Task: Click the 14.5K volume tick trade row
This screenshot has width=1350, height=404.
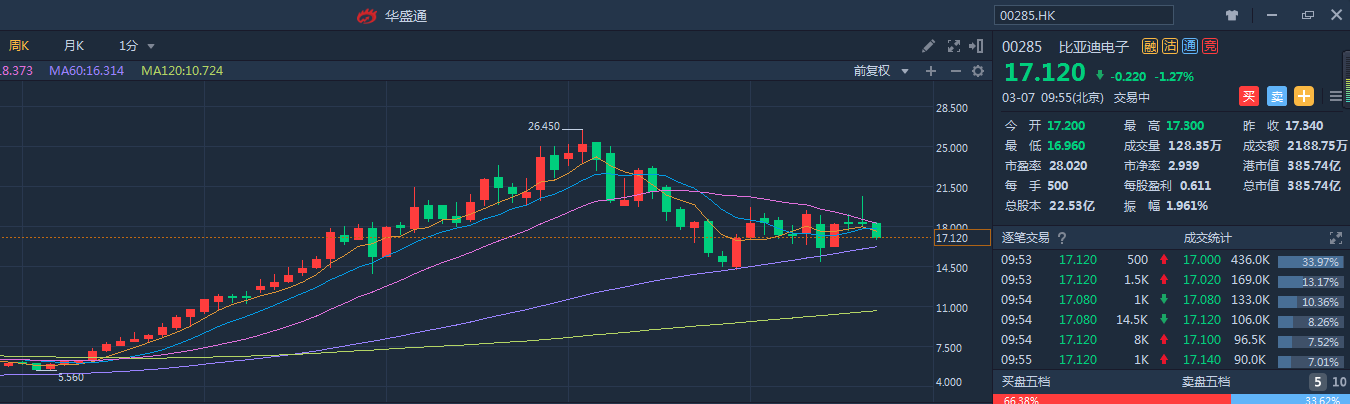Action: [1086, 320]
